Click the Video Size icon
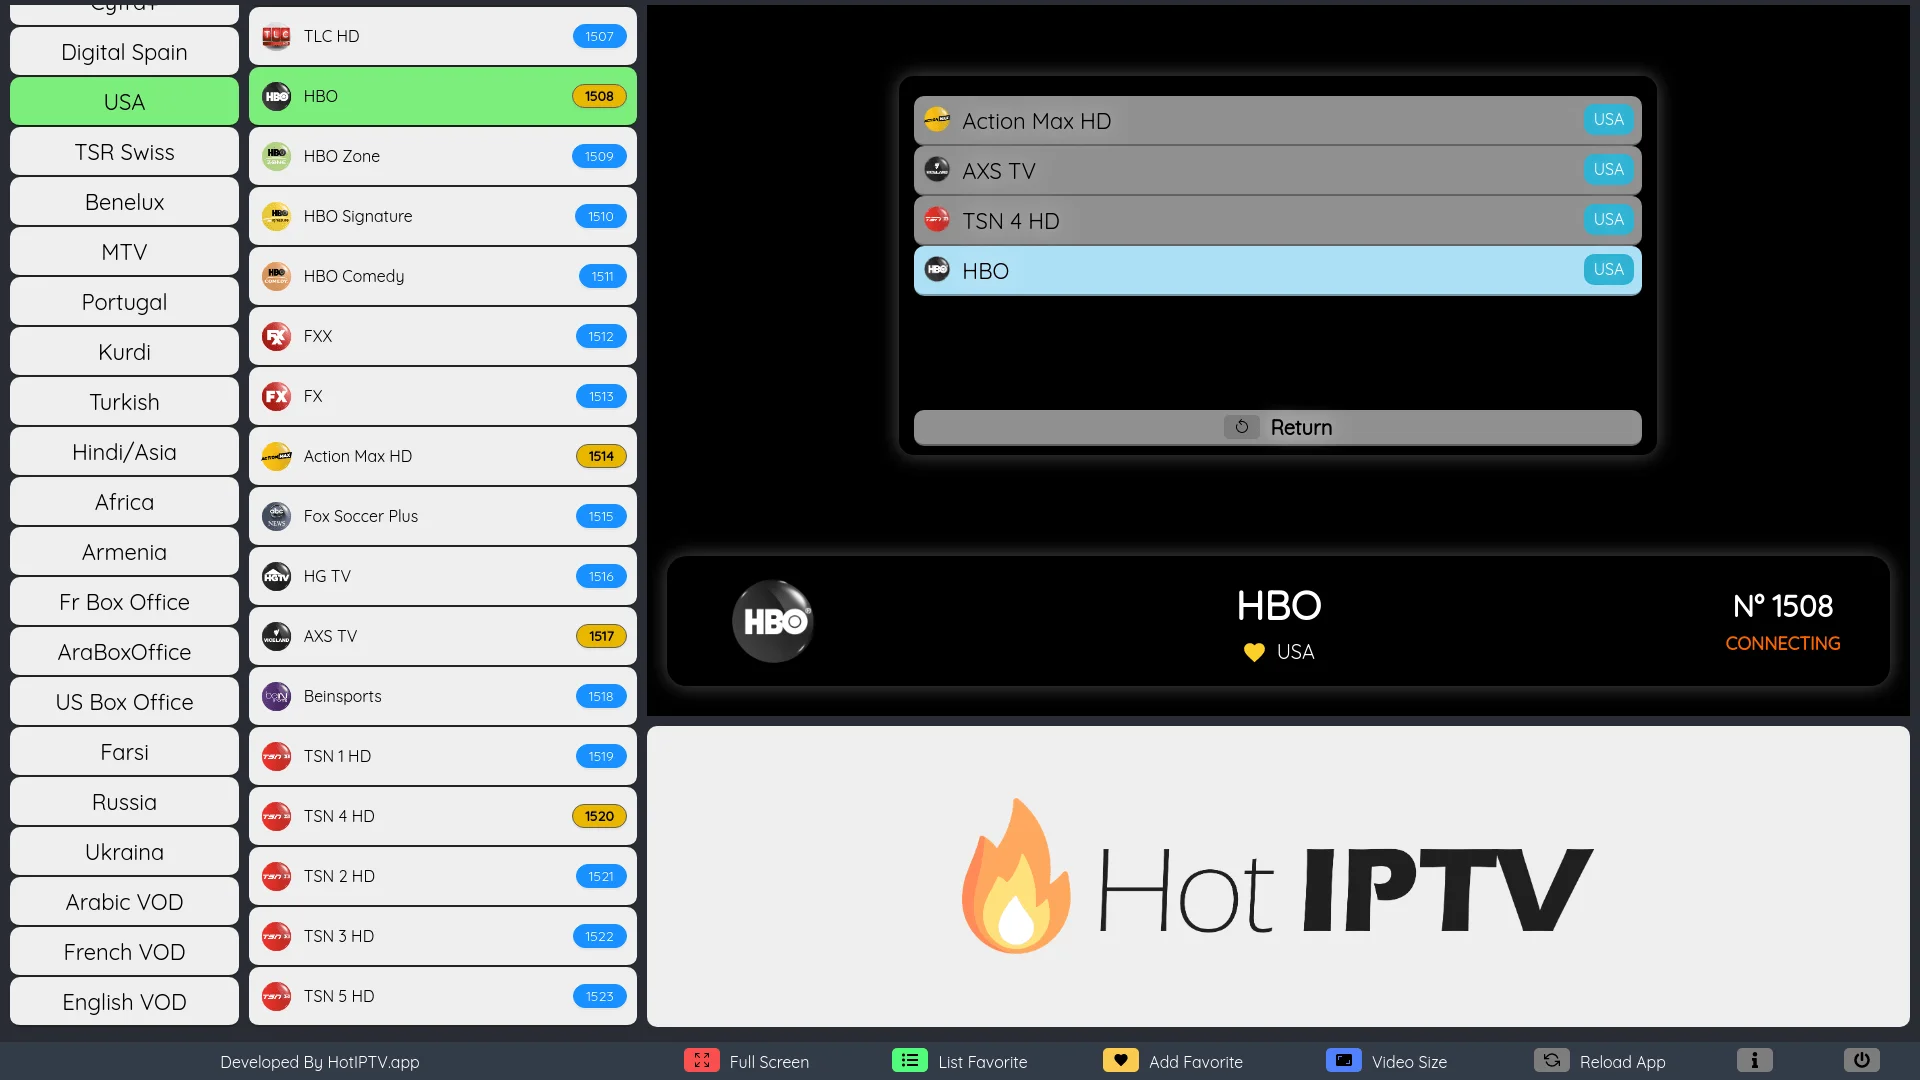The width and height of the screenshot is (1920, 1080). [x=1344, y=1060]
